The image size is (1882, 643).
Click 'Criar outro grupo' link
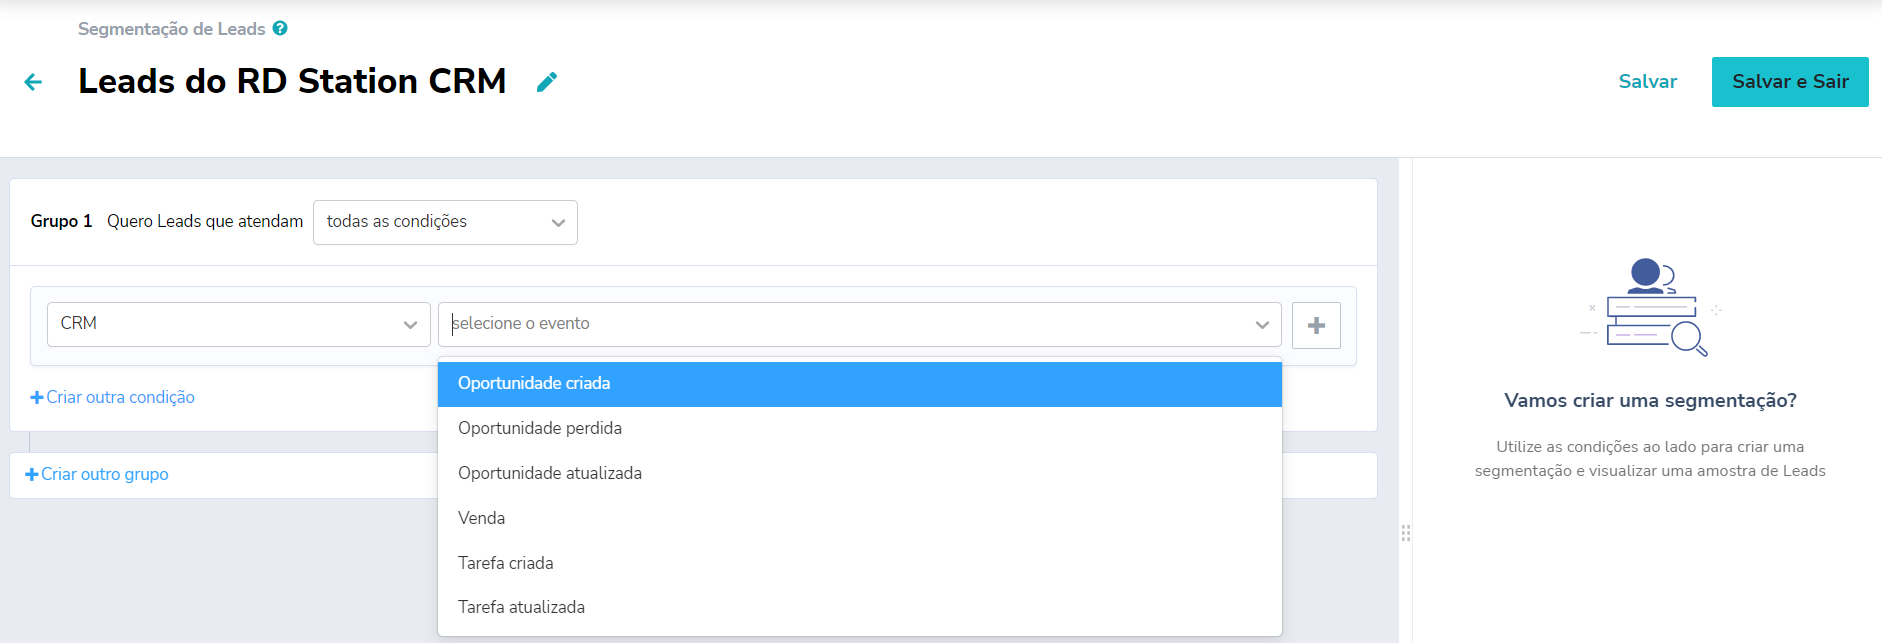[97, 474]
